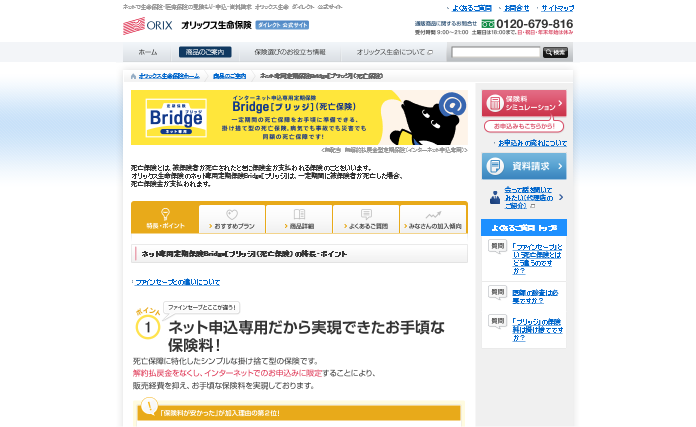Click the Bridge logo card in the banner
This screenshot has width=696, height=427.
tap(176, 118)
